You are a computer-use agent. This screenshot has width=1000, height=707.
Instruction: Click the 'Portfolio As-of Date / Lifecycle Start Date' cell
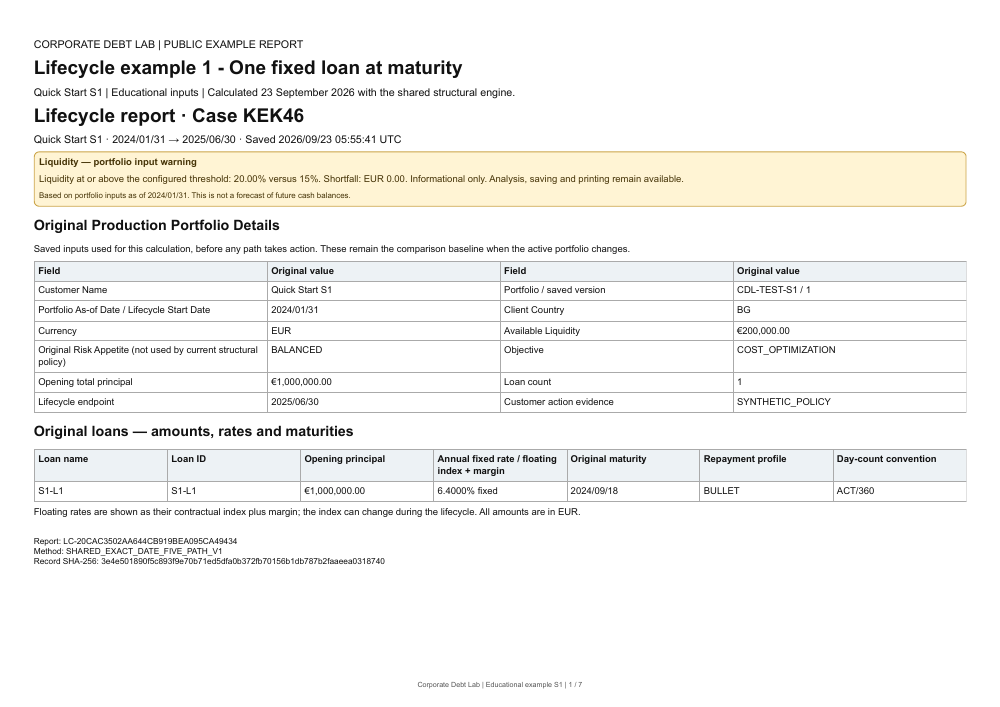pos(151,310)
